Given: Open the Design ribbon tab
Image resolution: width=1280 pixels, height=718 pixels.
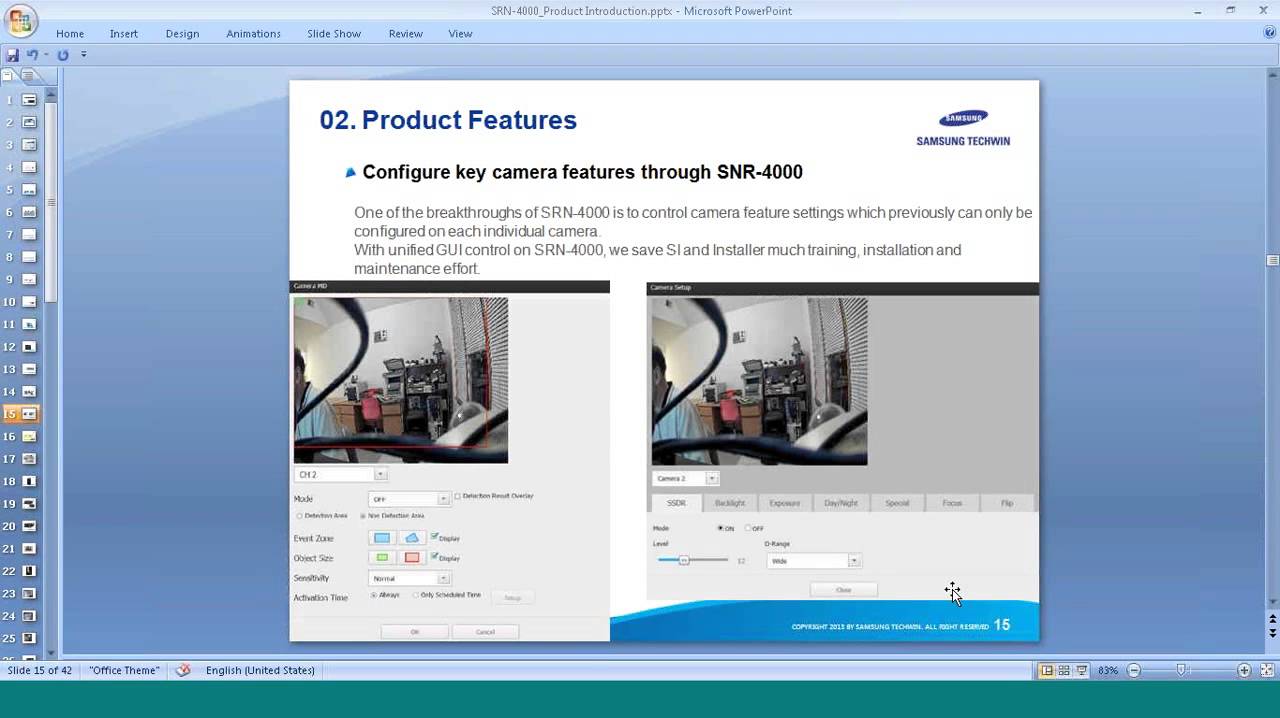Looking at the screenshot, I should click(x=182, y=33).
